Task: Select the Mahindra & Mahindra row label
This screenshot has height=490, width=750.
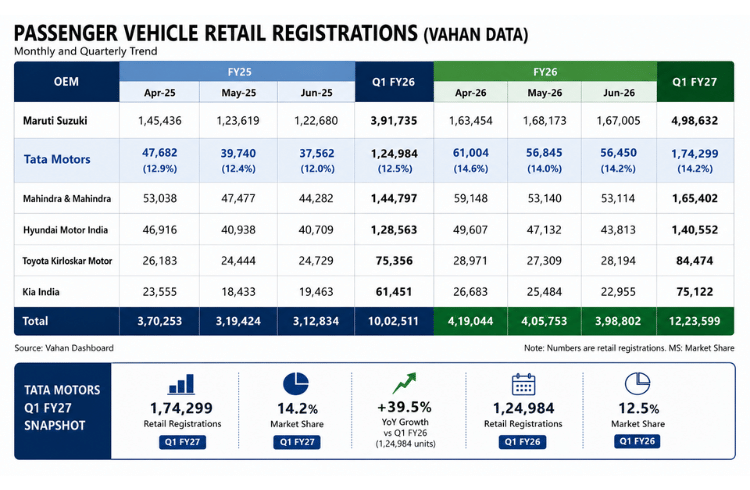Action: [67, 199]
